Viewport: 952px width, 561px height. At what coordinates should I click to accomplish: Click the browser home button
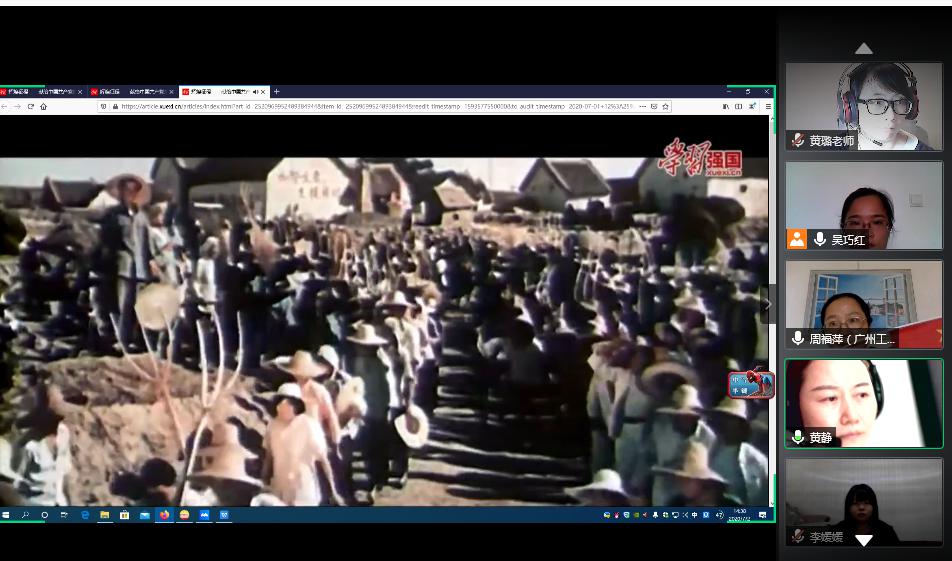(43, 106)
